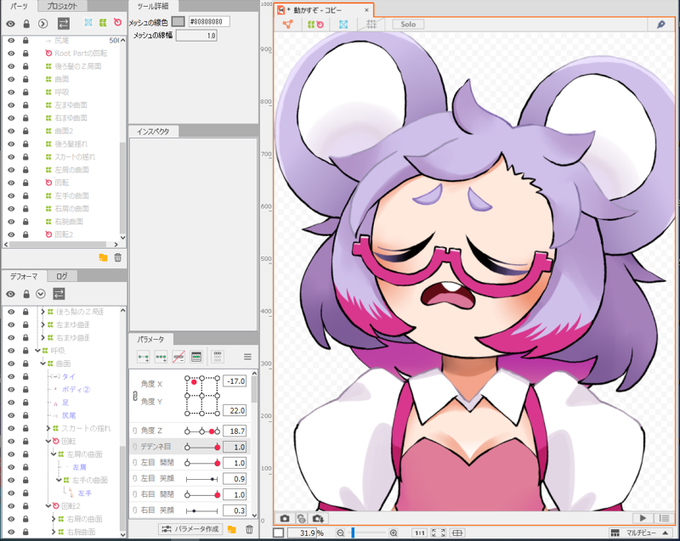Click the vertex display icon in canvas toolbar

tap(288, 24)
